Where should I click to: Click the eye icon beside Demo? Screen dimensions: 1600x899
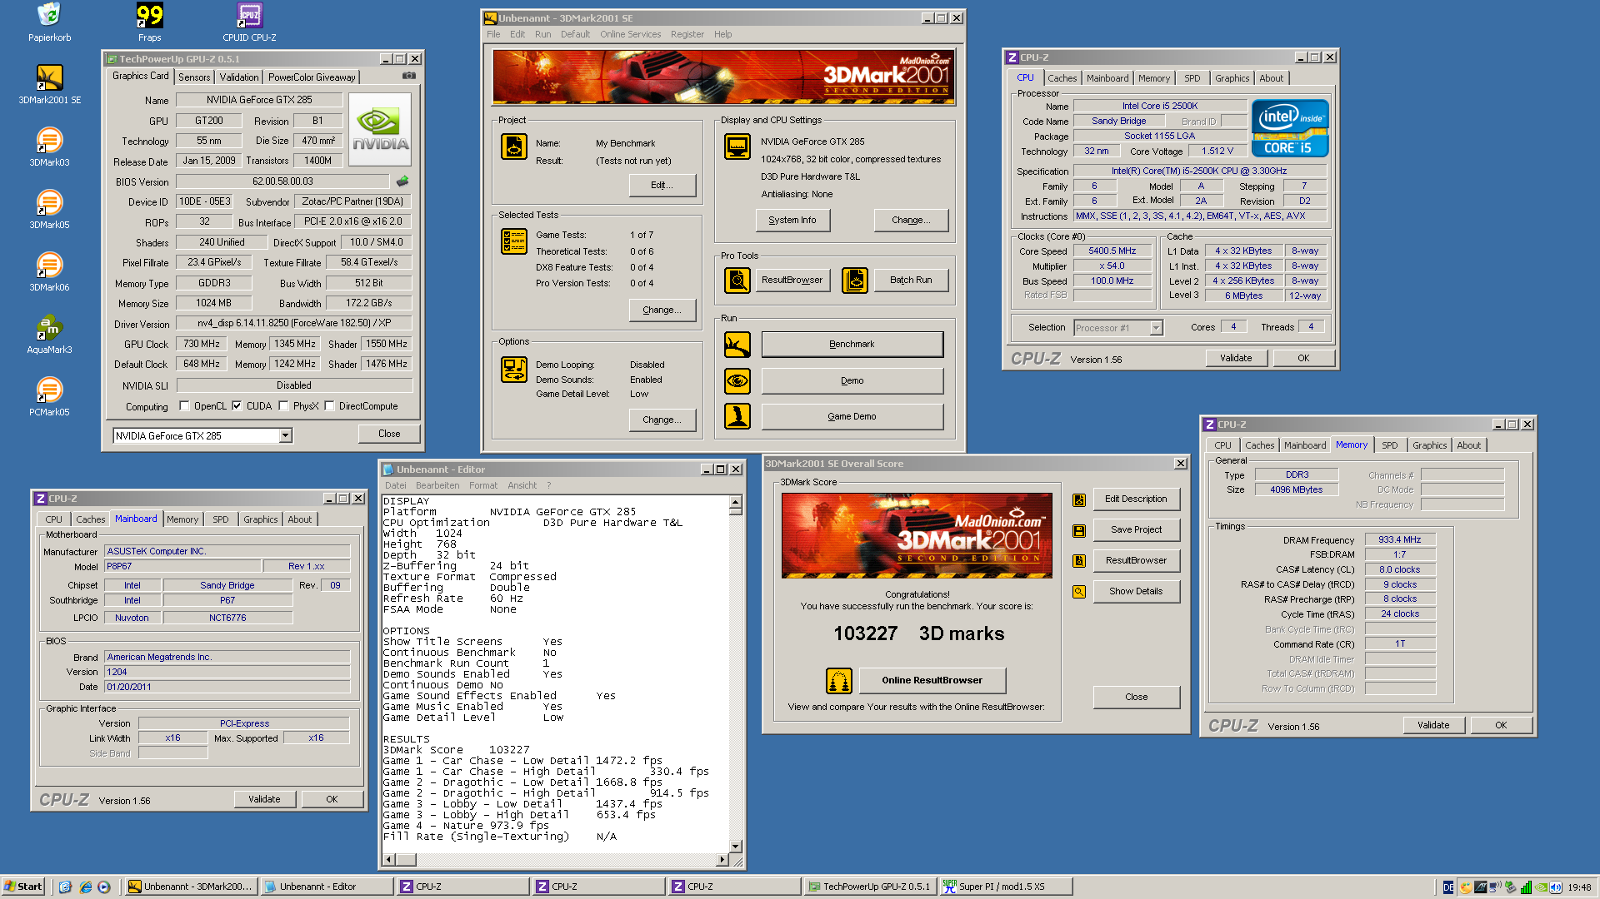click(x=737, y=381)
